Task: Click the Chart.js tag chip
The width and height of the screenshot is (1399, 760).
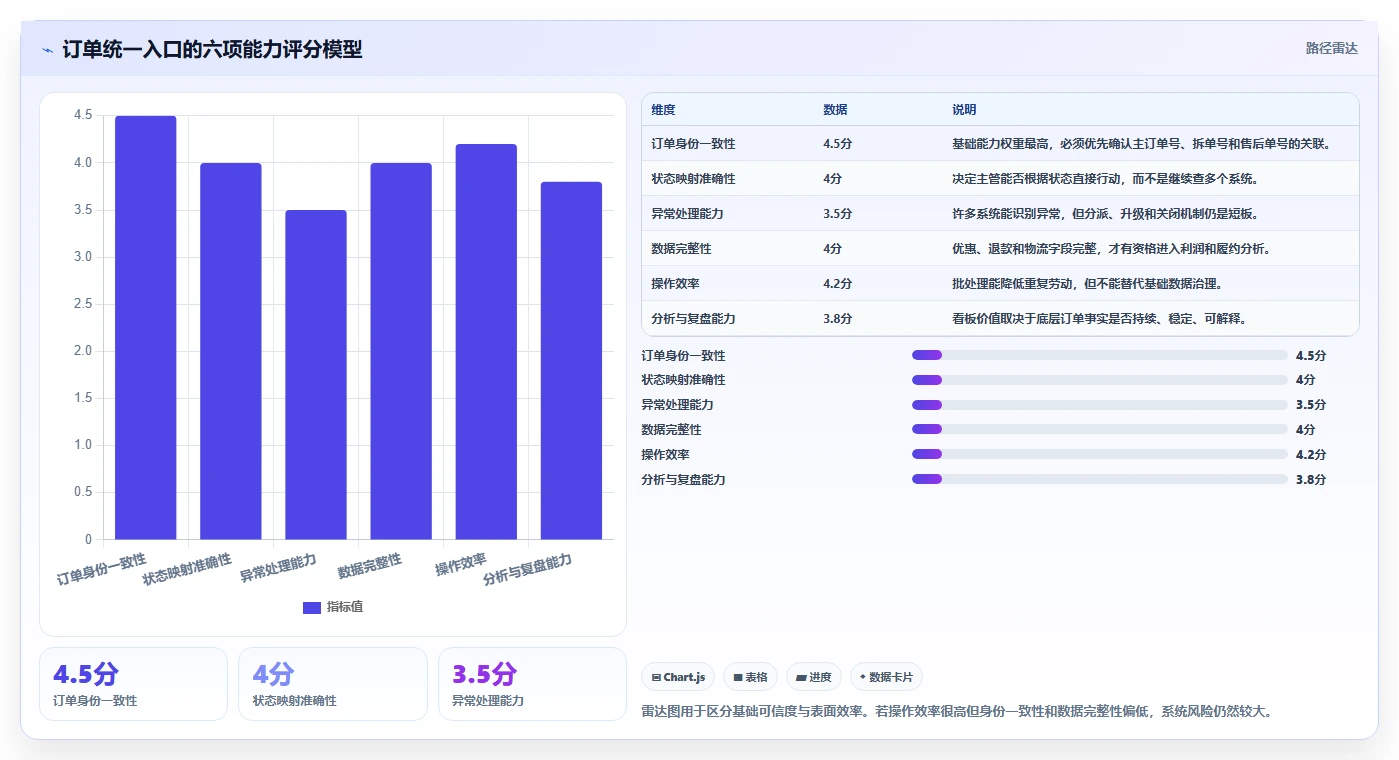Action: coord(678,677)
